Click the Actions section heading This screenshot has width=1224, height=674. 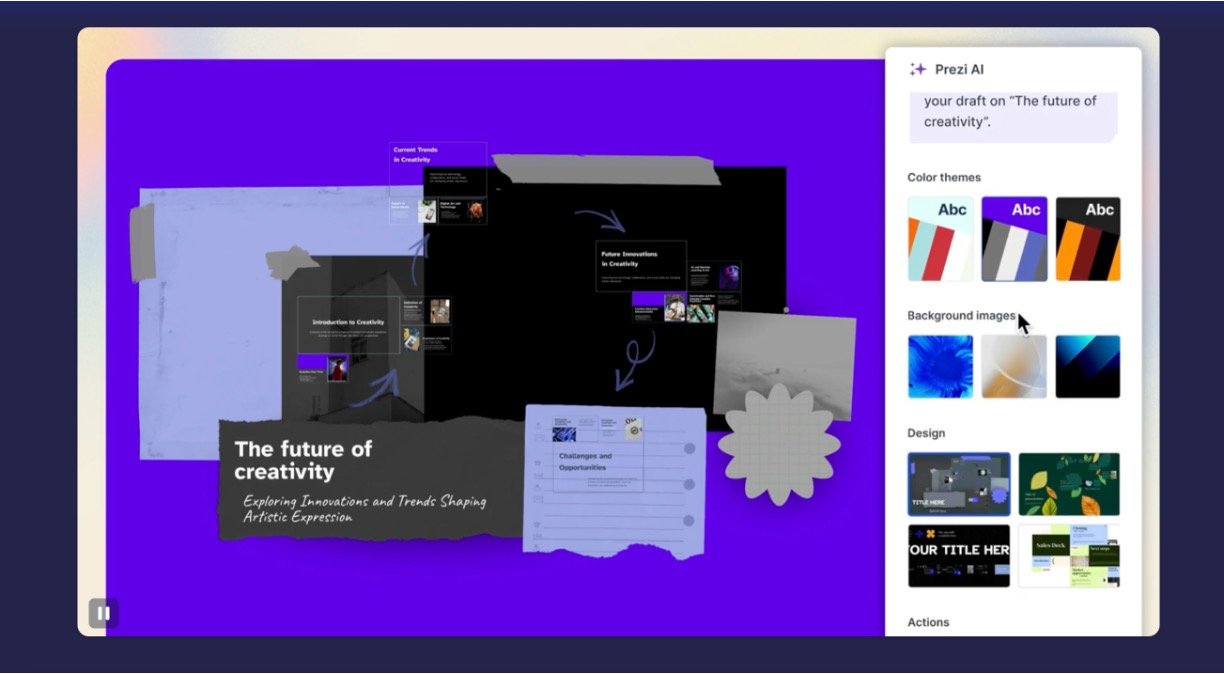[928, 622]
